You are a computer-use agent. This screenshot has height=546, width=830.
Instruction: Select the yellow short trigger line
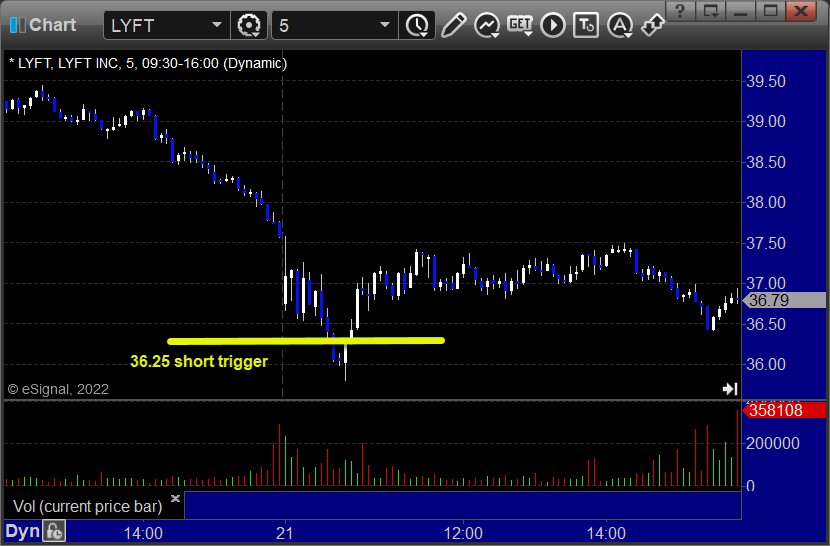[306, 341]
